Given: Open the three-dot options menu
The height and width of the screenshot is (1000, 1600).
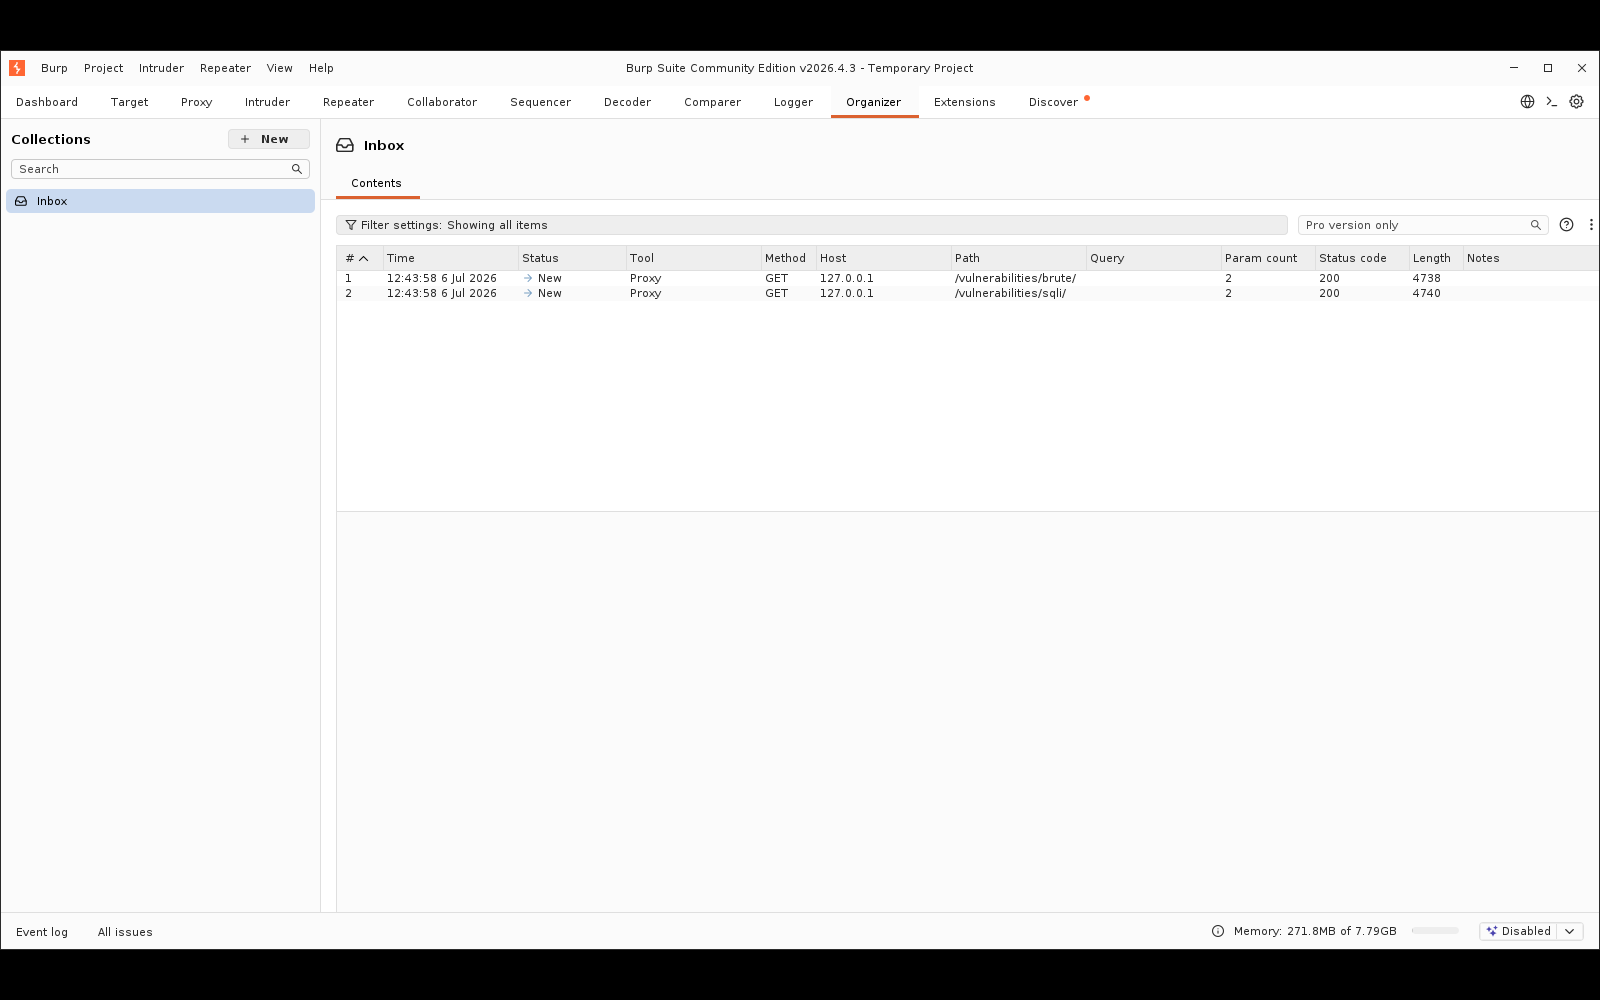Looking at the screenshot, I should (1591, 225).
